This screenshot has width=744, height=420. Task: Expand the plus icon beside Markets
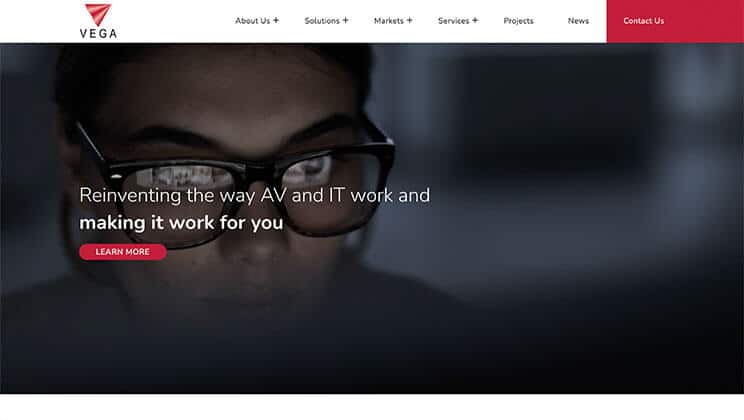[x=409, y=20]
